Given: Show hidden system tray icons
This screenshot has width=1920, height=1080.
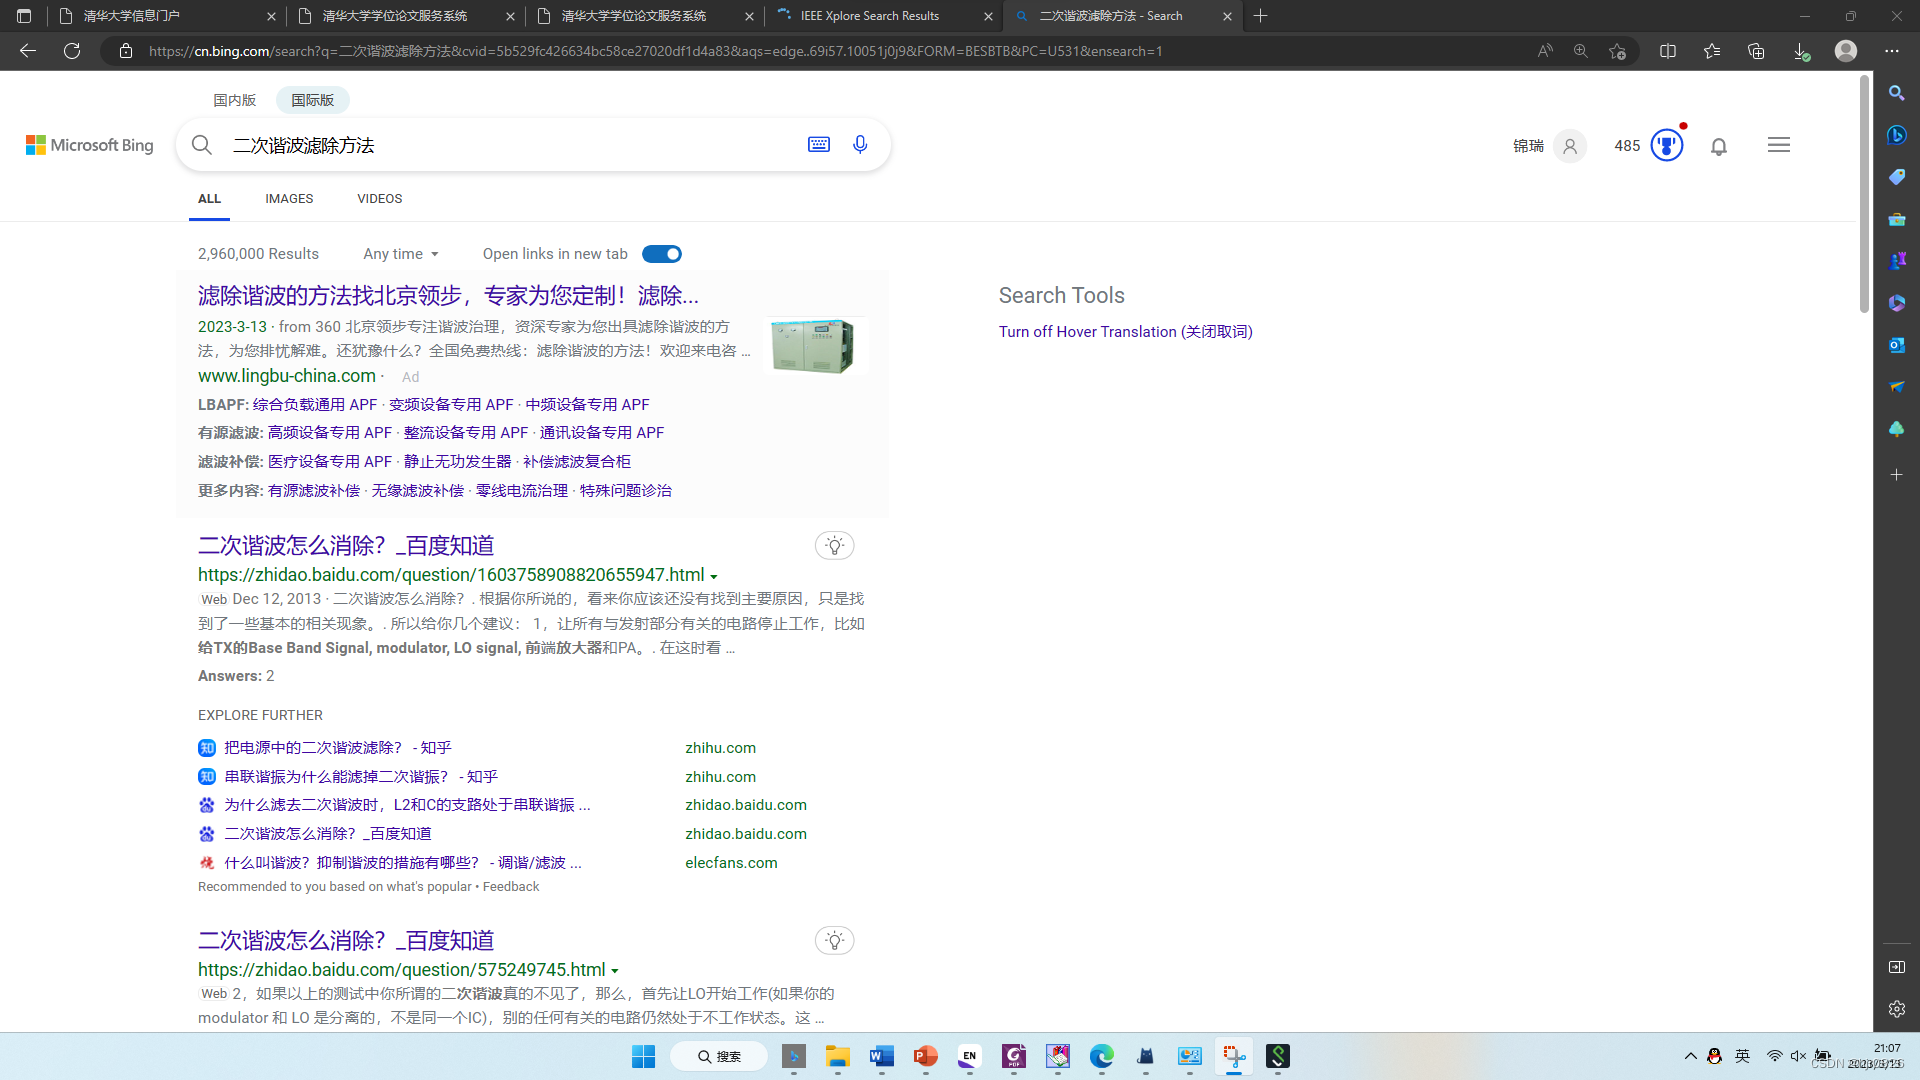Looking at the screenshot, I should pos(1691,1056).
